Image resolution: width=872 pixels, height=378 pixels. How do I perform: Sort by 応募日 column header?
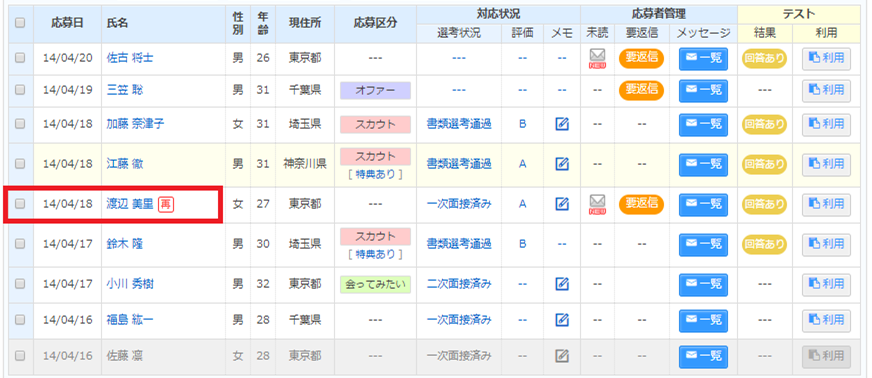pyautogui.click(x=67, y=23)
